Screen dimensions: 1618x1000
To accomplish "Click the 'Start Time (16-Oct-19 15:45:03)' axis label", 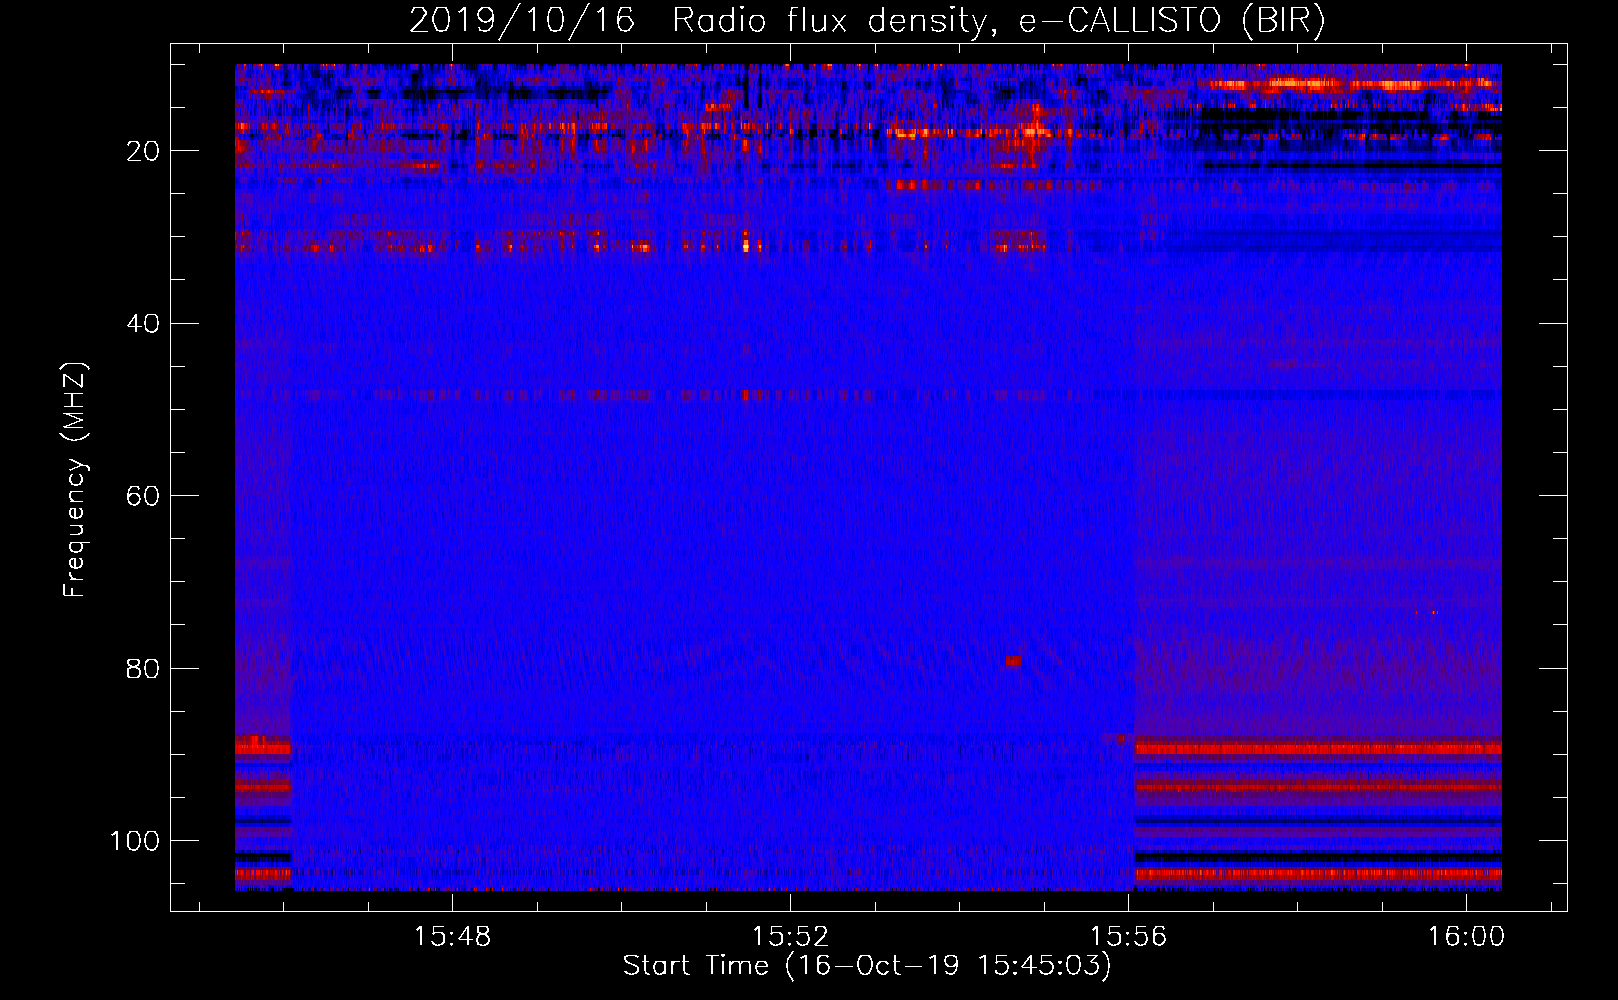I will point(867,966).
